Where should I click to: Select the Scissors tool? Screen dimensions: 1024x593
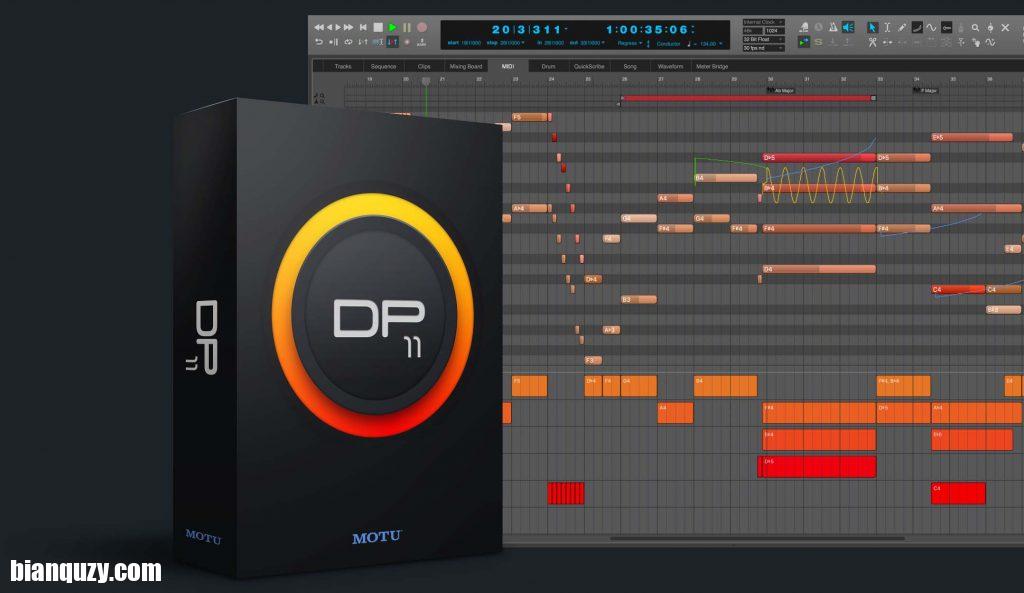[x=872, y=42]
